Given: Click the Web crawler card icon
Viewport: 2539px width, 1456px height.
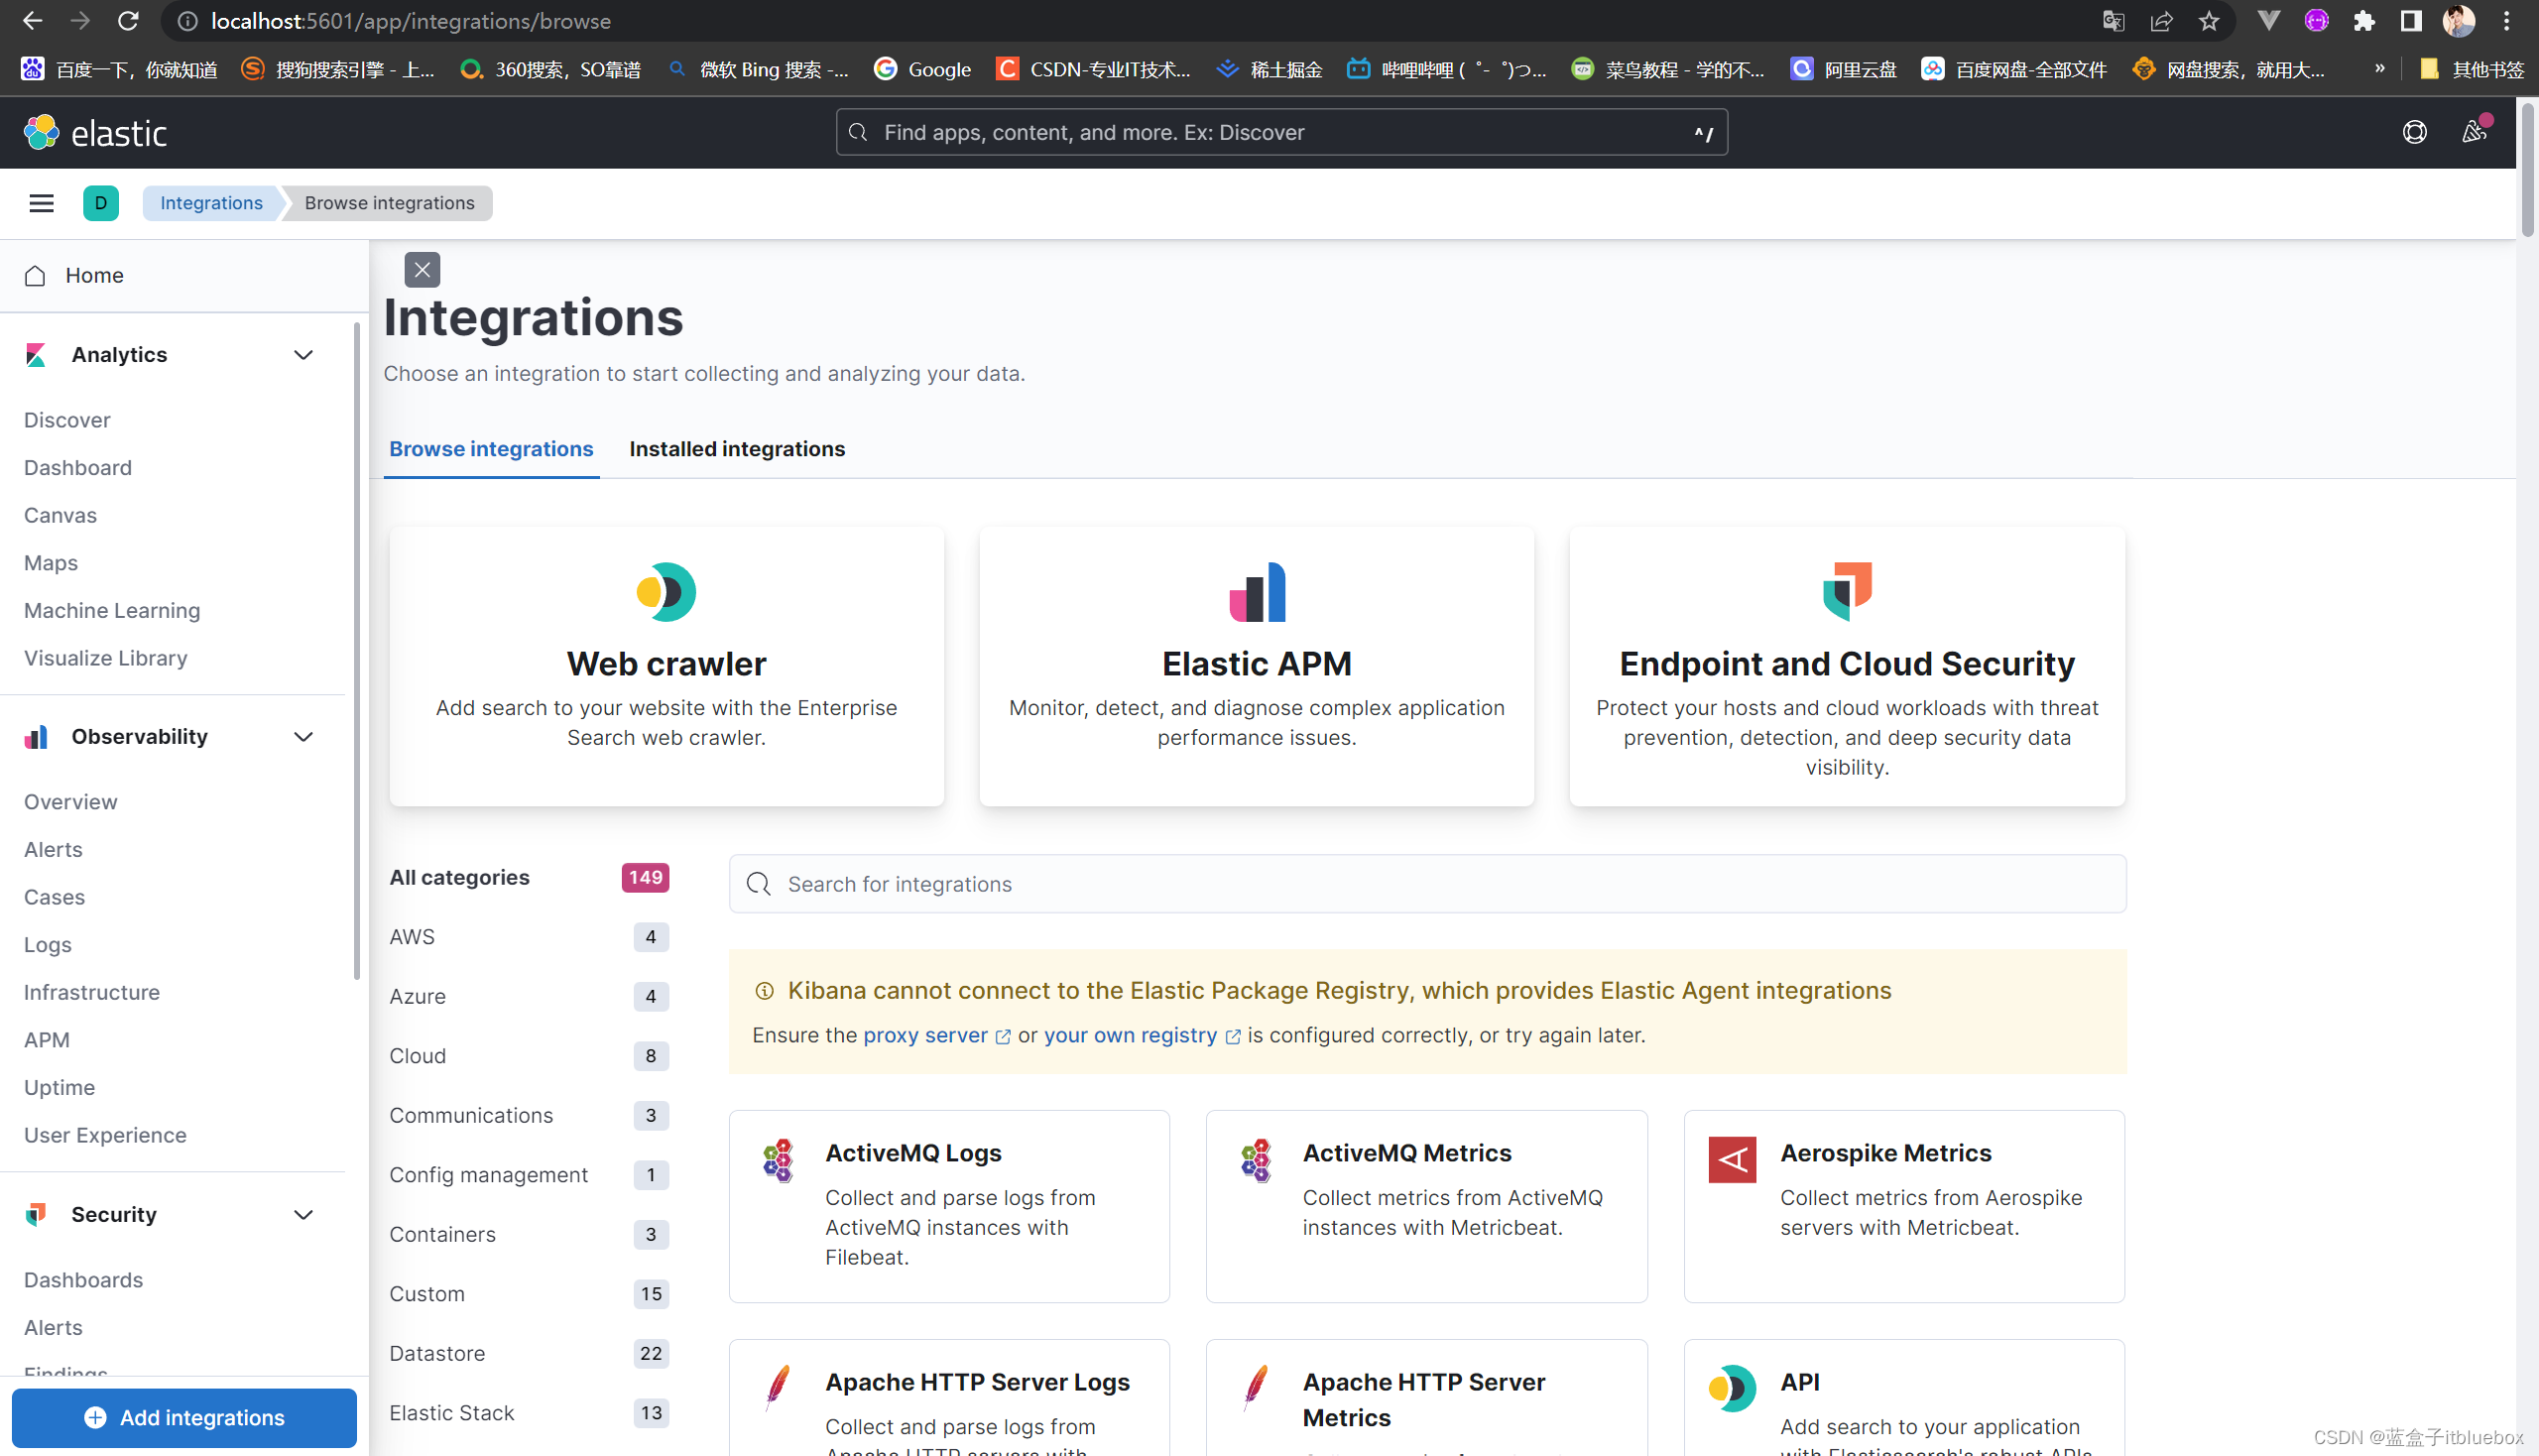Looking at the screenshot, I should point(666,592).
